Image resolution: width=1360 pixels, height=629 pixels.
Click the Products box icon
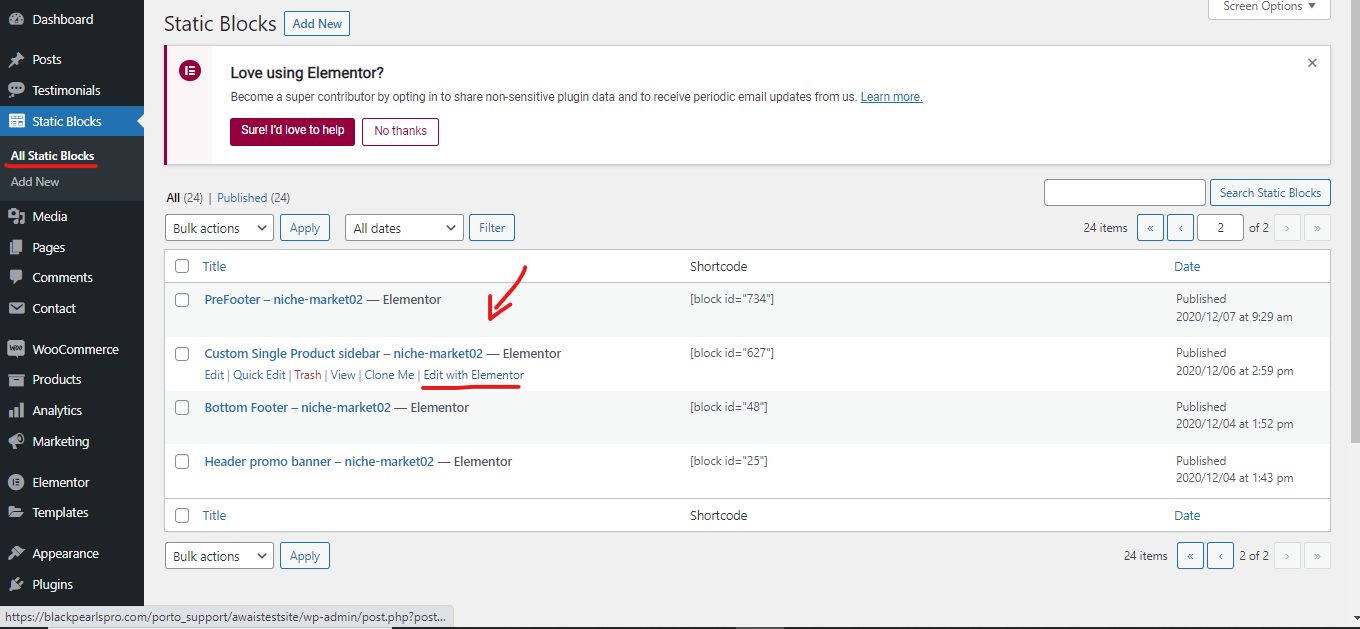click(16, 379)
